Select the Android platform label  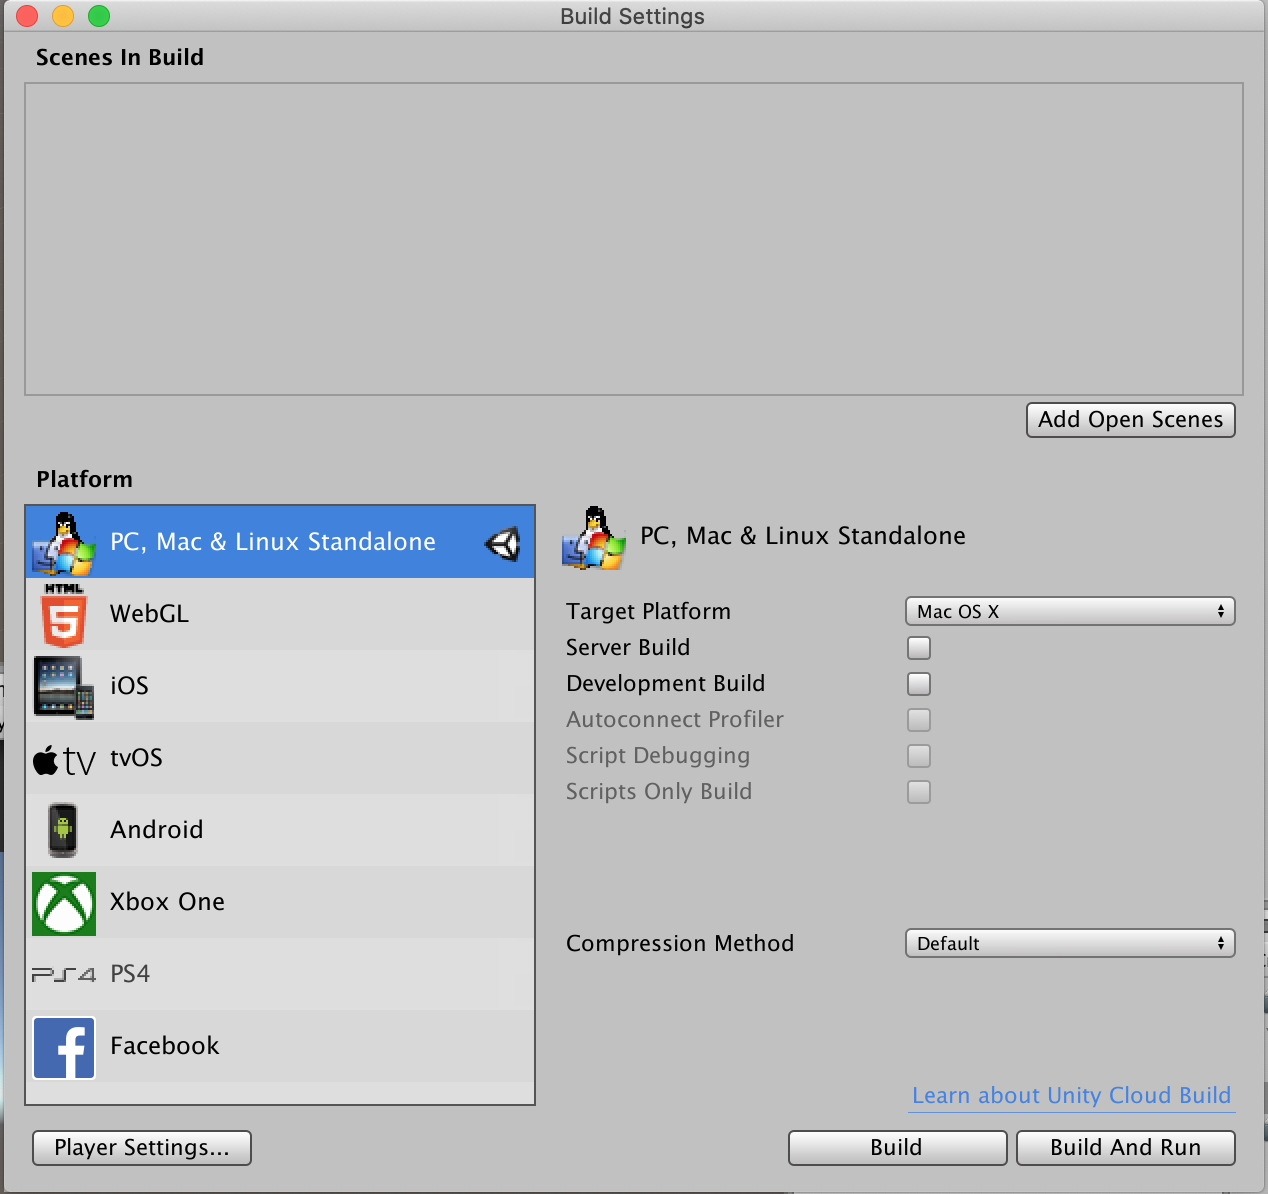pos(157,830)
